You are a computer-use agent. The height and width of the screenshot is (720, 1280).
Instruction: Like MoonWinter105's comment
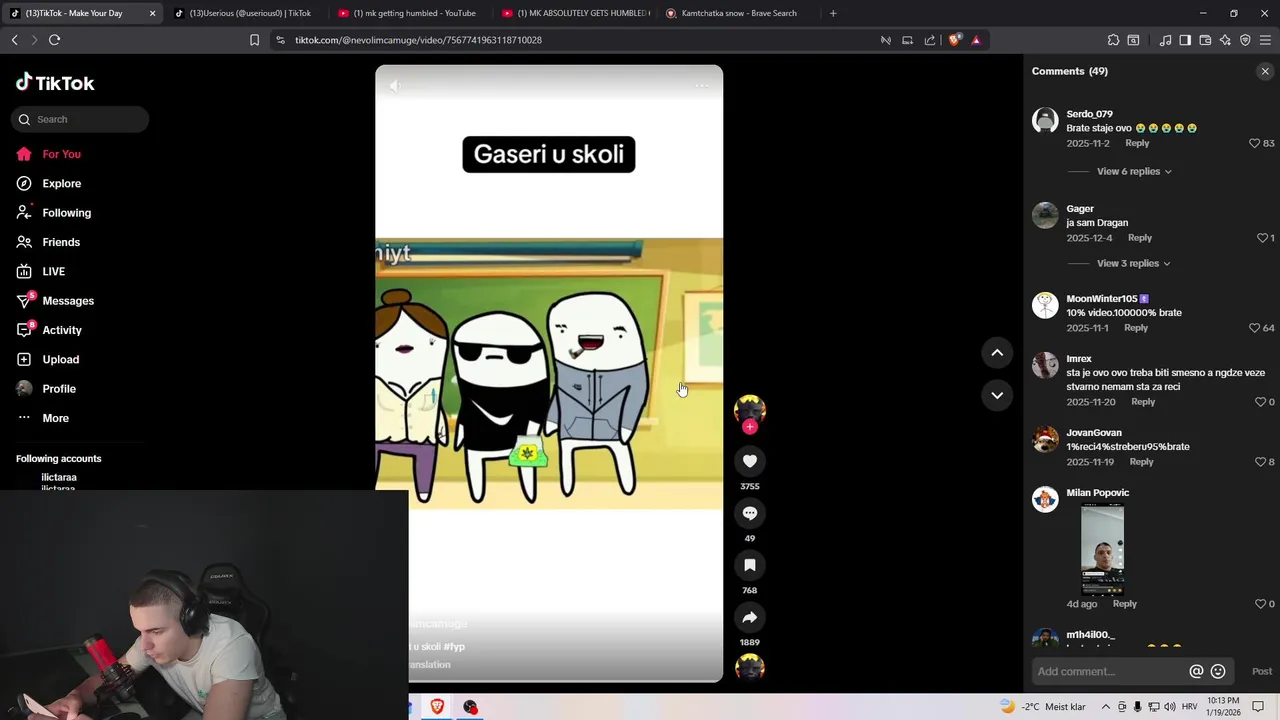(x=1254, y=328)
